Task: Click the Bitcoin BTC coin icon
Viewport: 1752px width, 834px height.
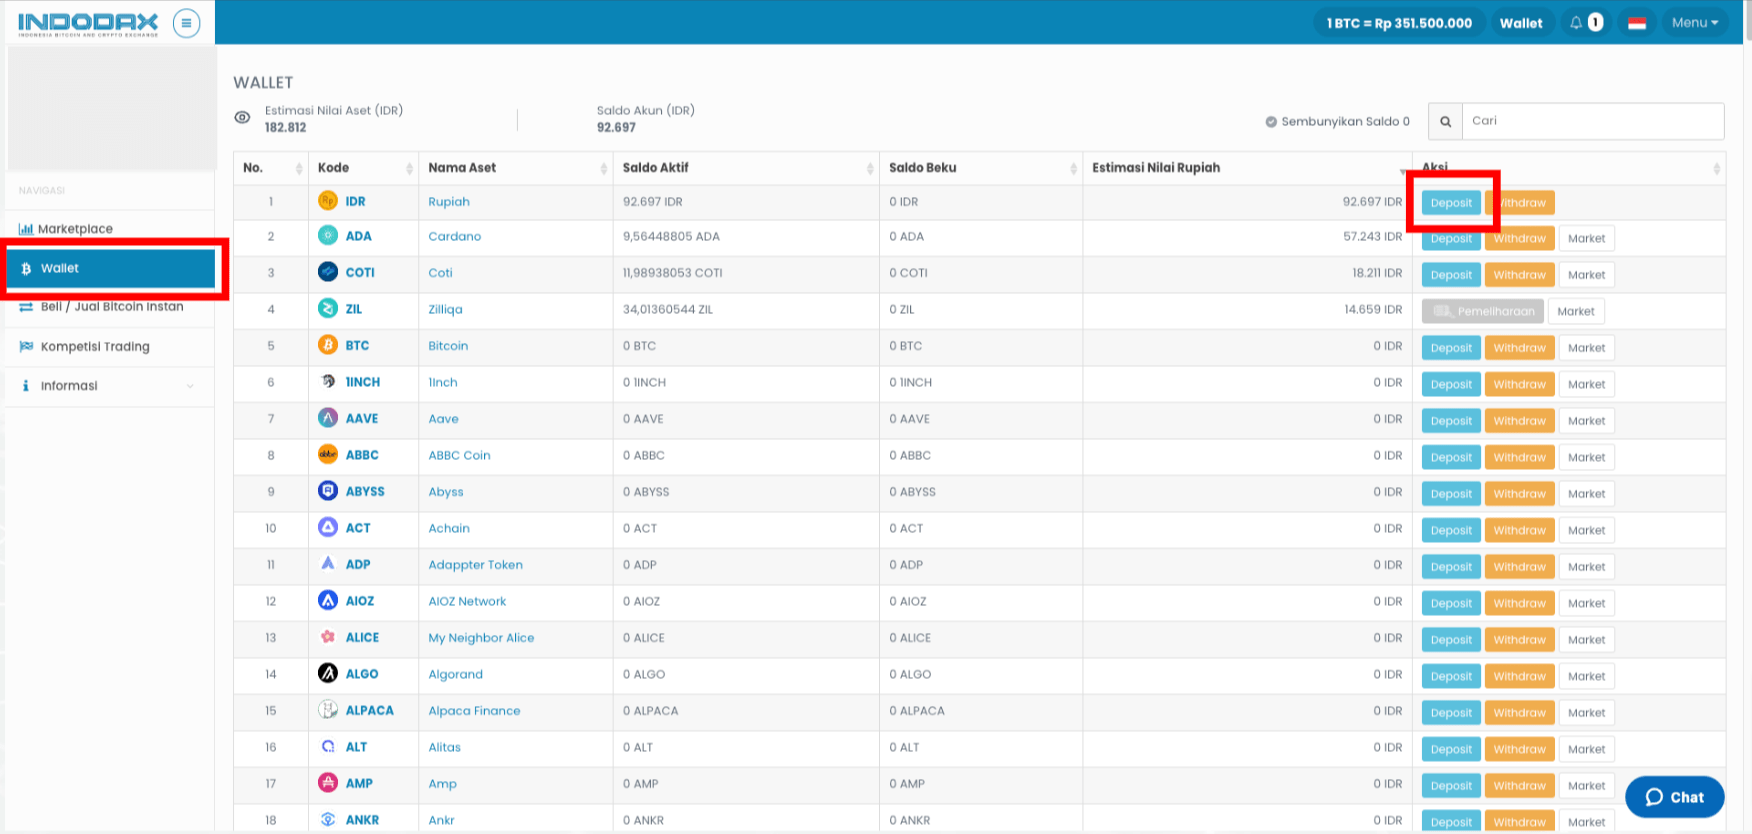Action: point(328,345)
